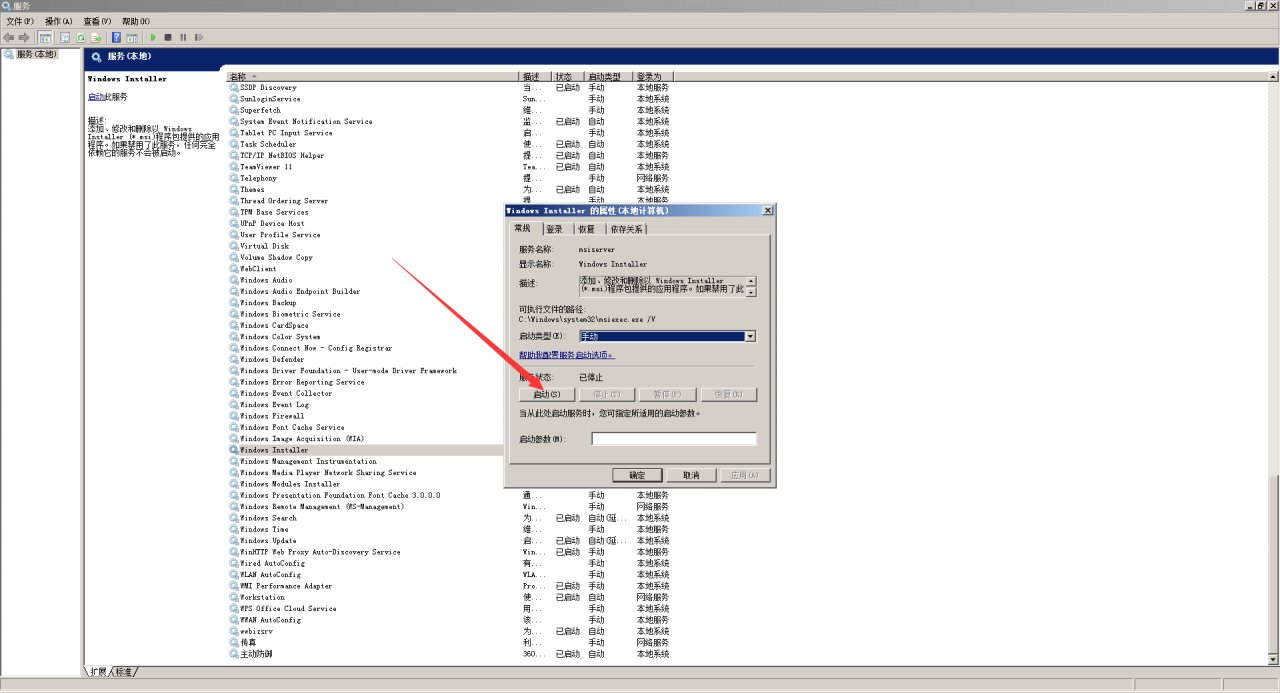Open the 操作(A) menu
The image size is (1280, 693).
58,21
